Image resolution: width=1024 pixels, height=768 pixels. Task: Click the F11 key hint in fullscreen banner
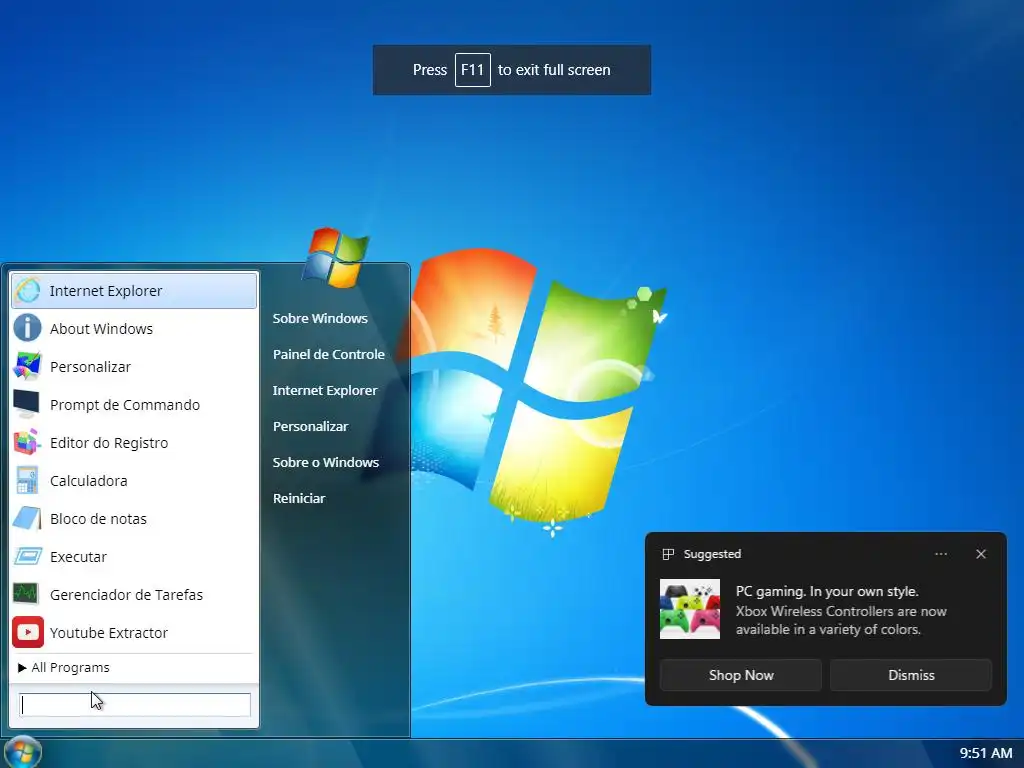point(473,70)
